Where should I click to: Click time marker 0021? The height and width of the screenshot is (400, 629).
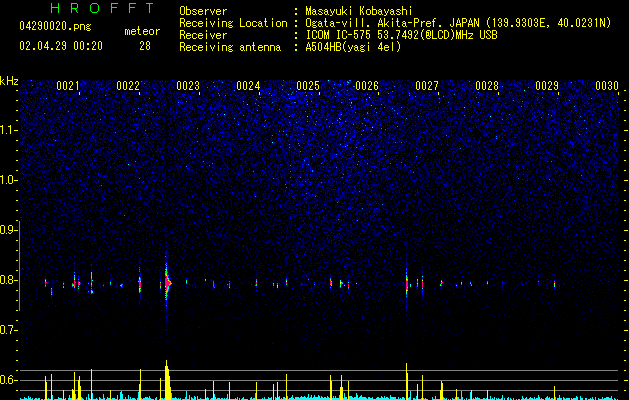click(x=68, y=86)
